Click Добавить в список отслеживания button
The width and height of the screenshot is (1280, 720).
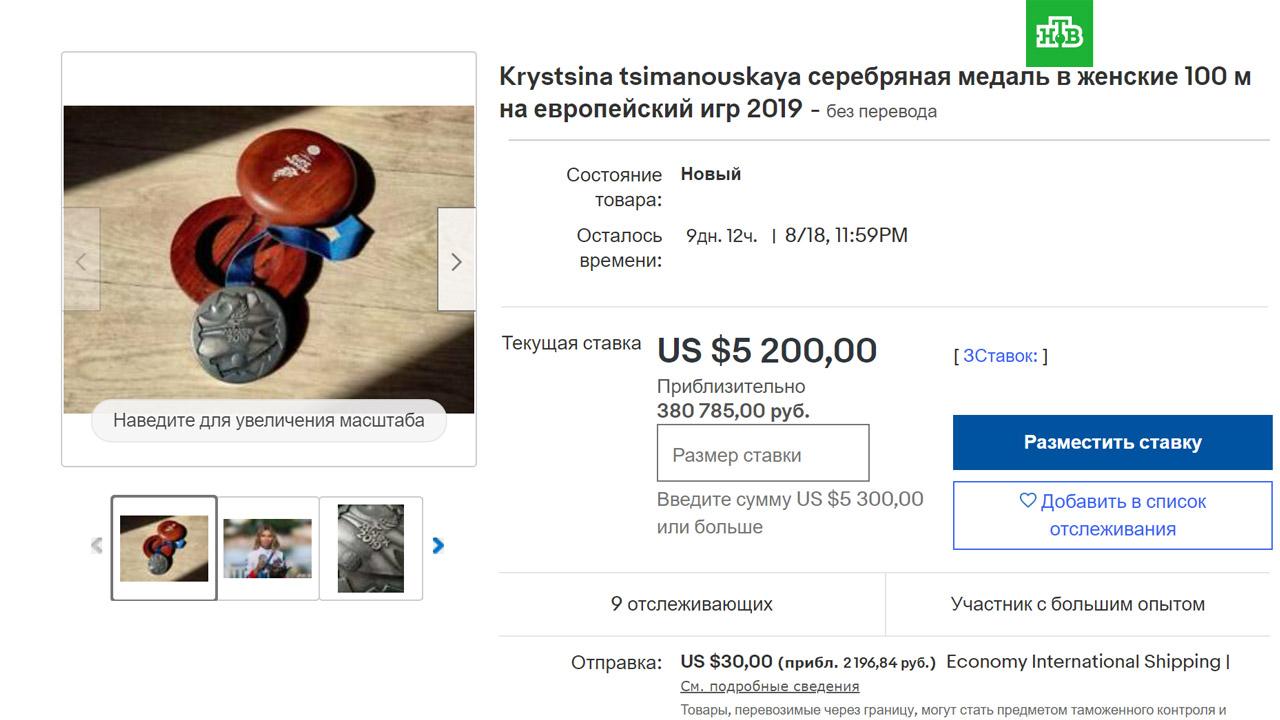pyautogui.click(x=1112, y=515)
